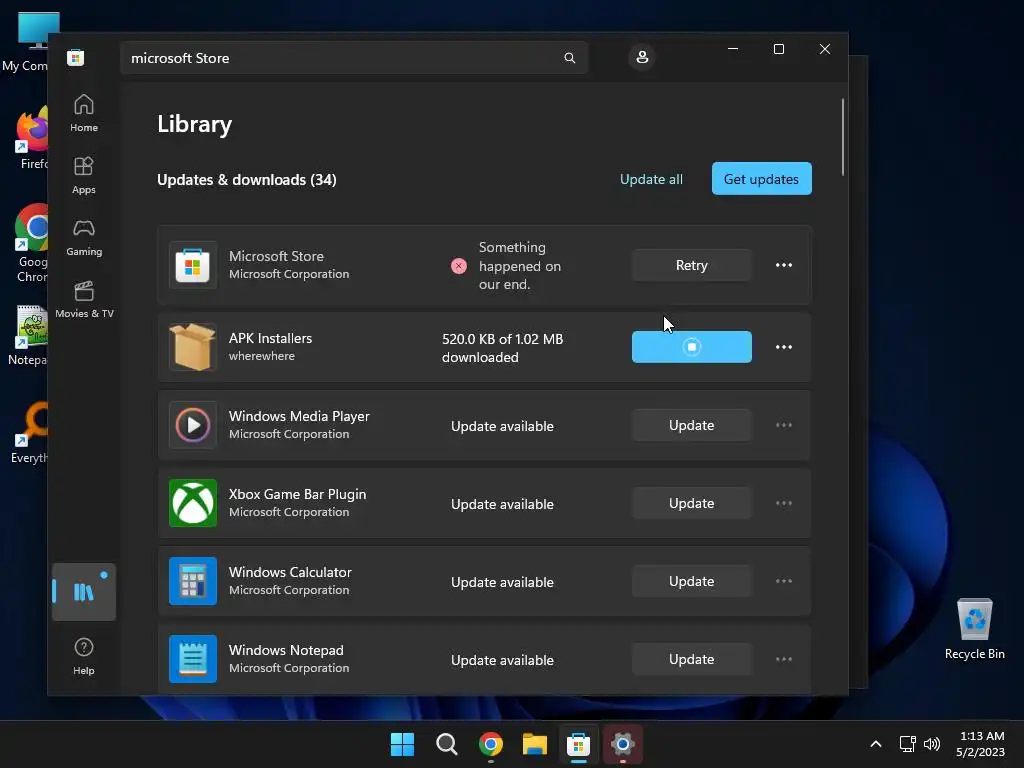Maximize the Microsoft Store window

point(778,49)
